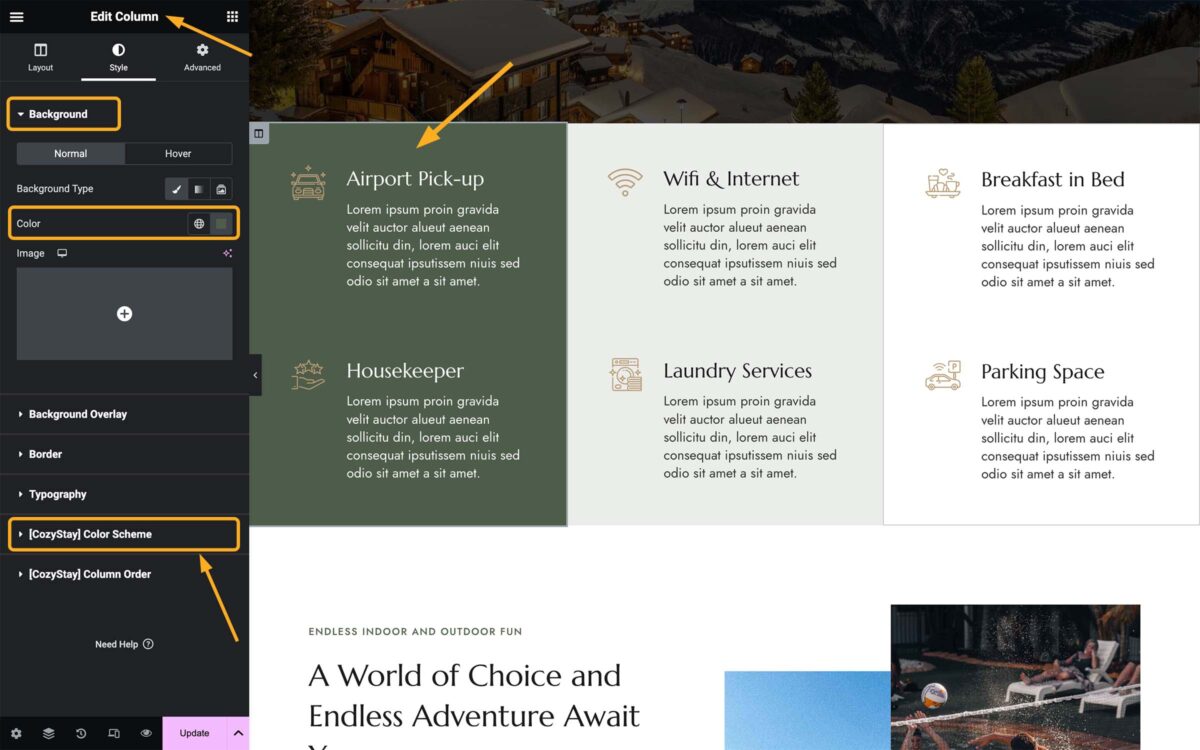
Task: Select gradient background type icon
Action: tap(199, 189)
